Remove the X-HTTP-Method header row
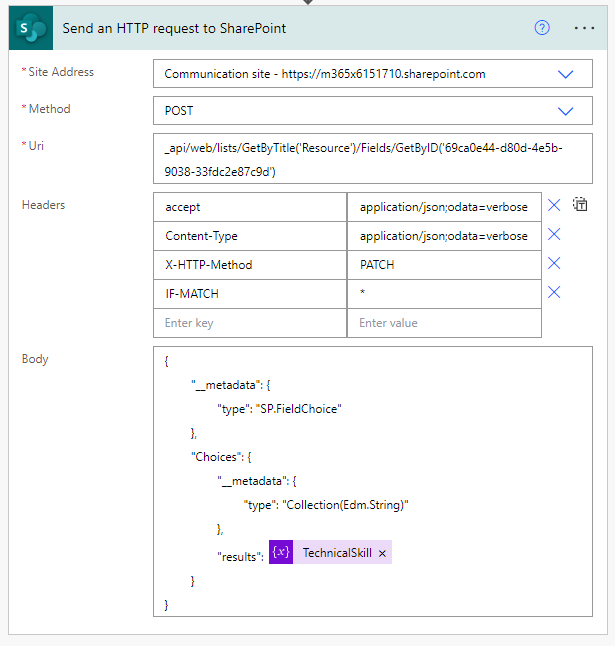Viewport: 615px width, 646px height. pos(554,263)
